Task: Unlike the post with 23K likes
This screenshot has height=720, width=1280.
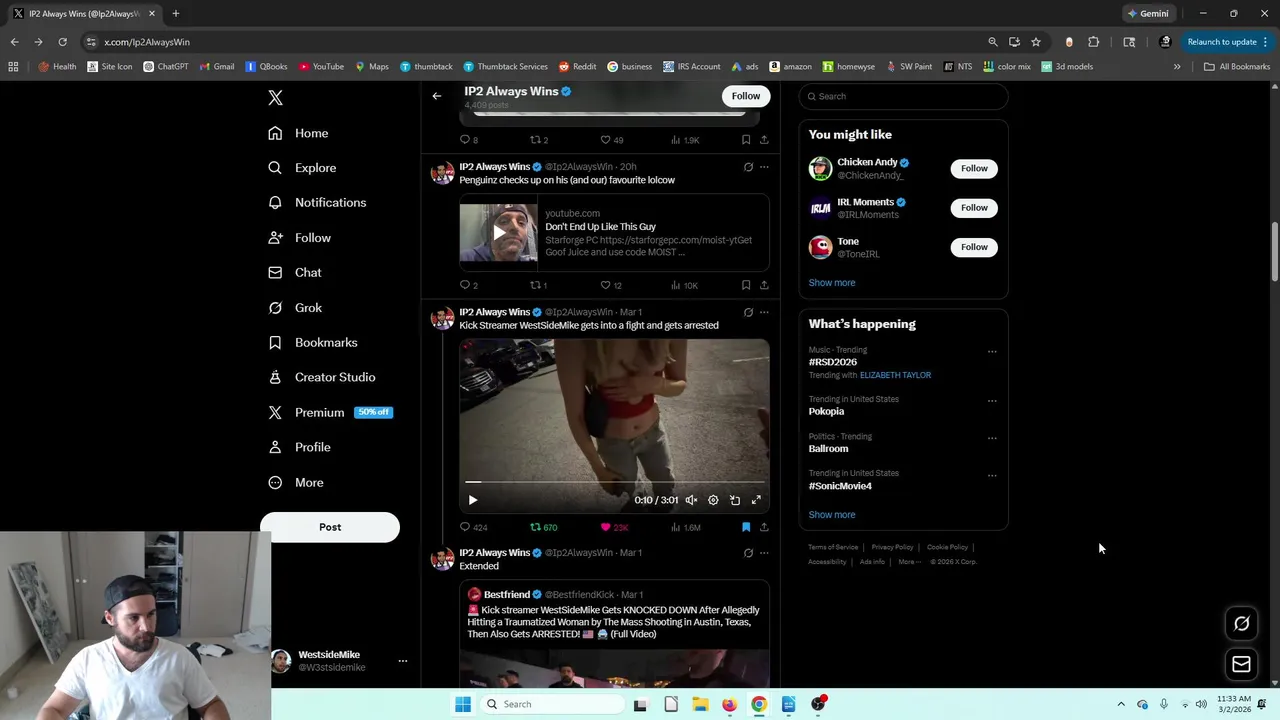Action: [614, 527]
